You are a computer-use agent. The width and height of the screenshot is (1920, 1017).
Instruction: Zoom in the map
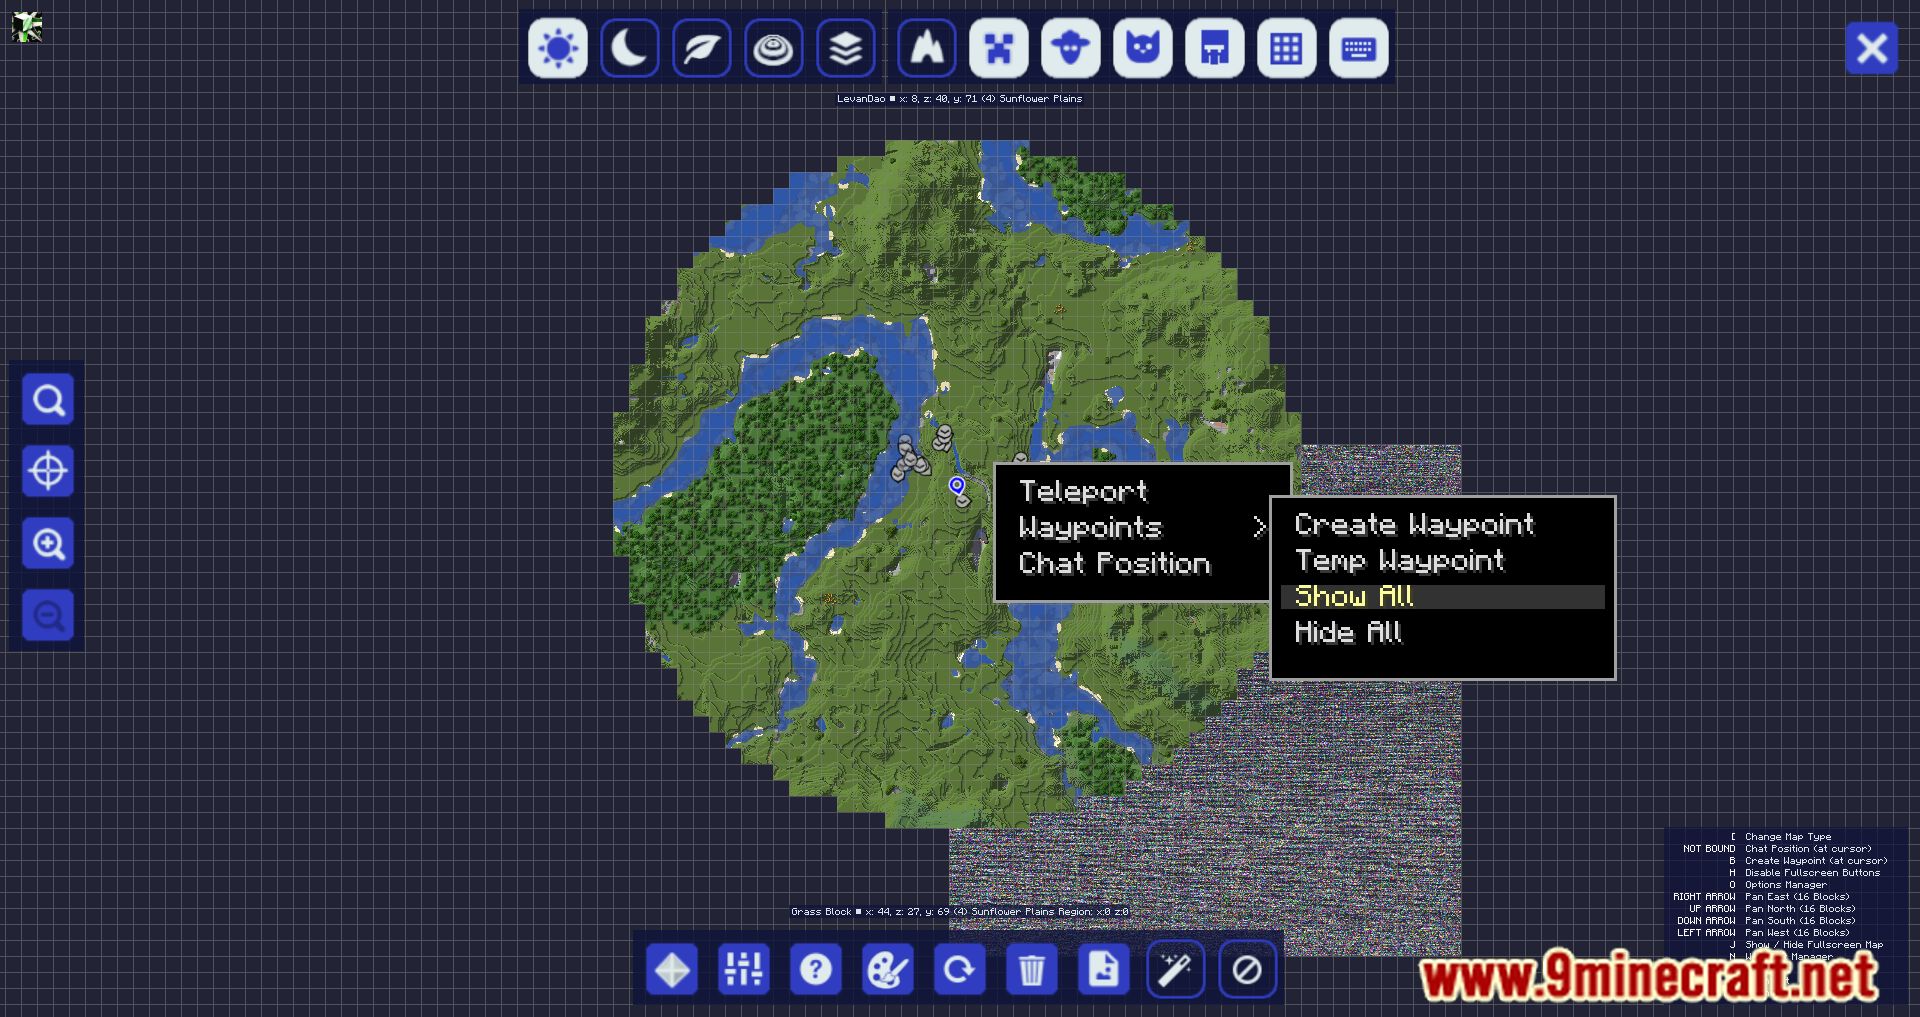tap(48, 543)
